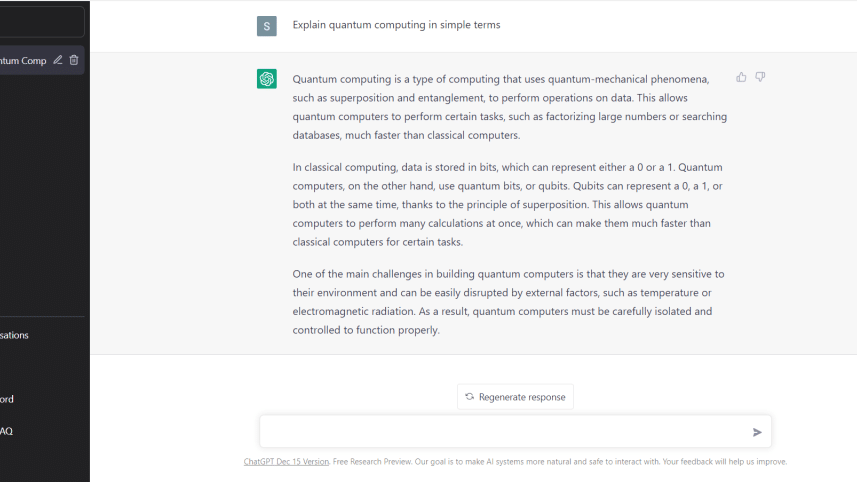Click the first paragraph of the response
Viewport: 857px width, 482px height.
click(x=510, y=107)
